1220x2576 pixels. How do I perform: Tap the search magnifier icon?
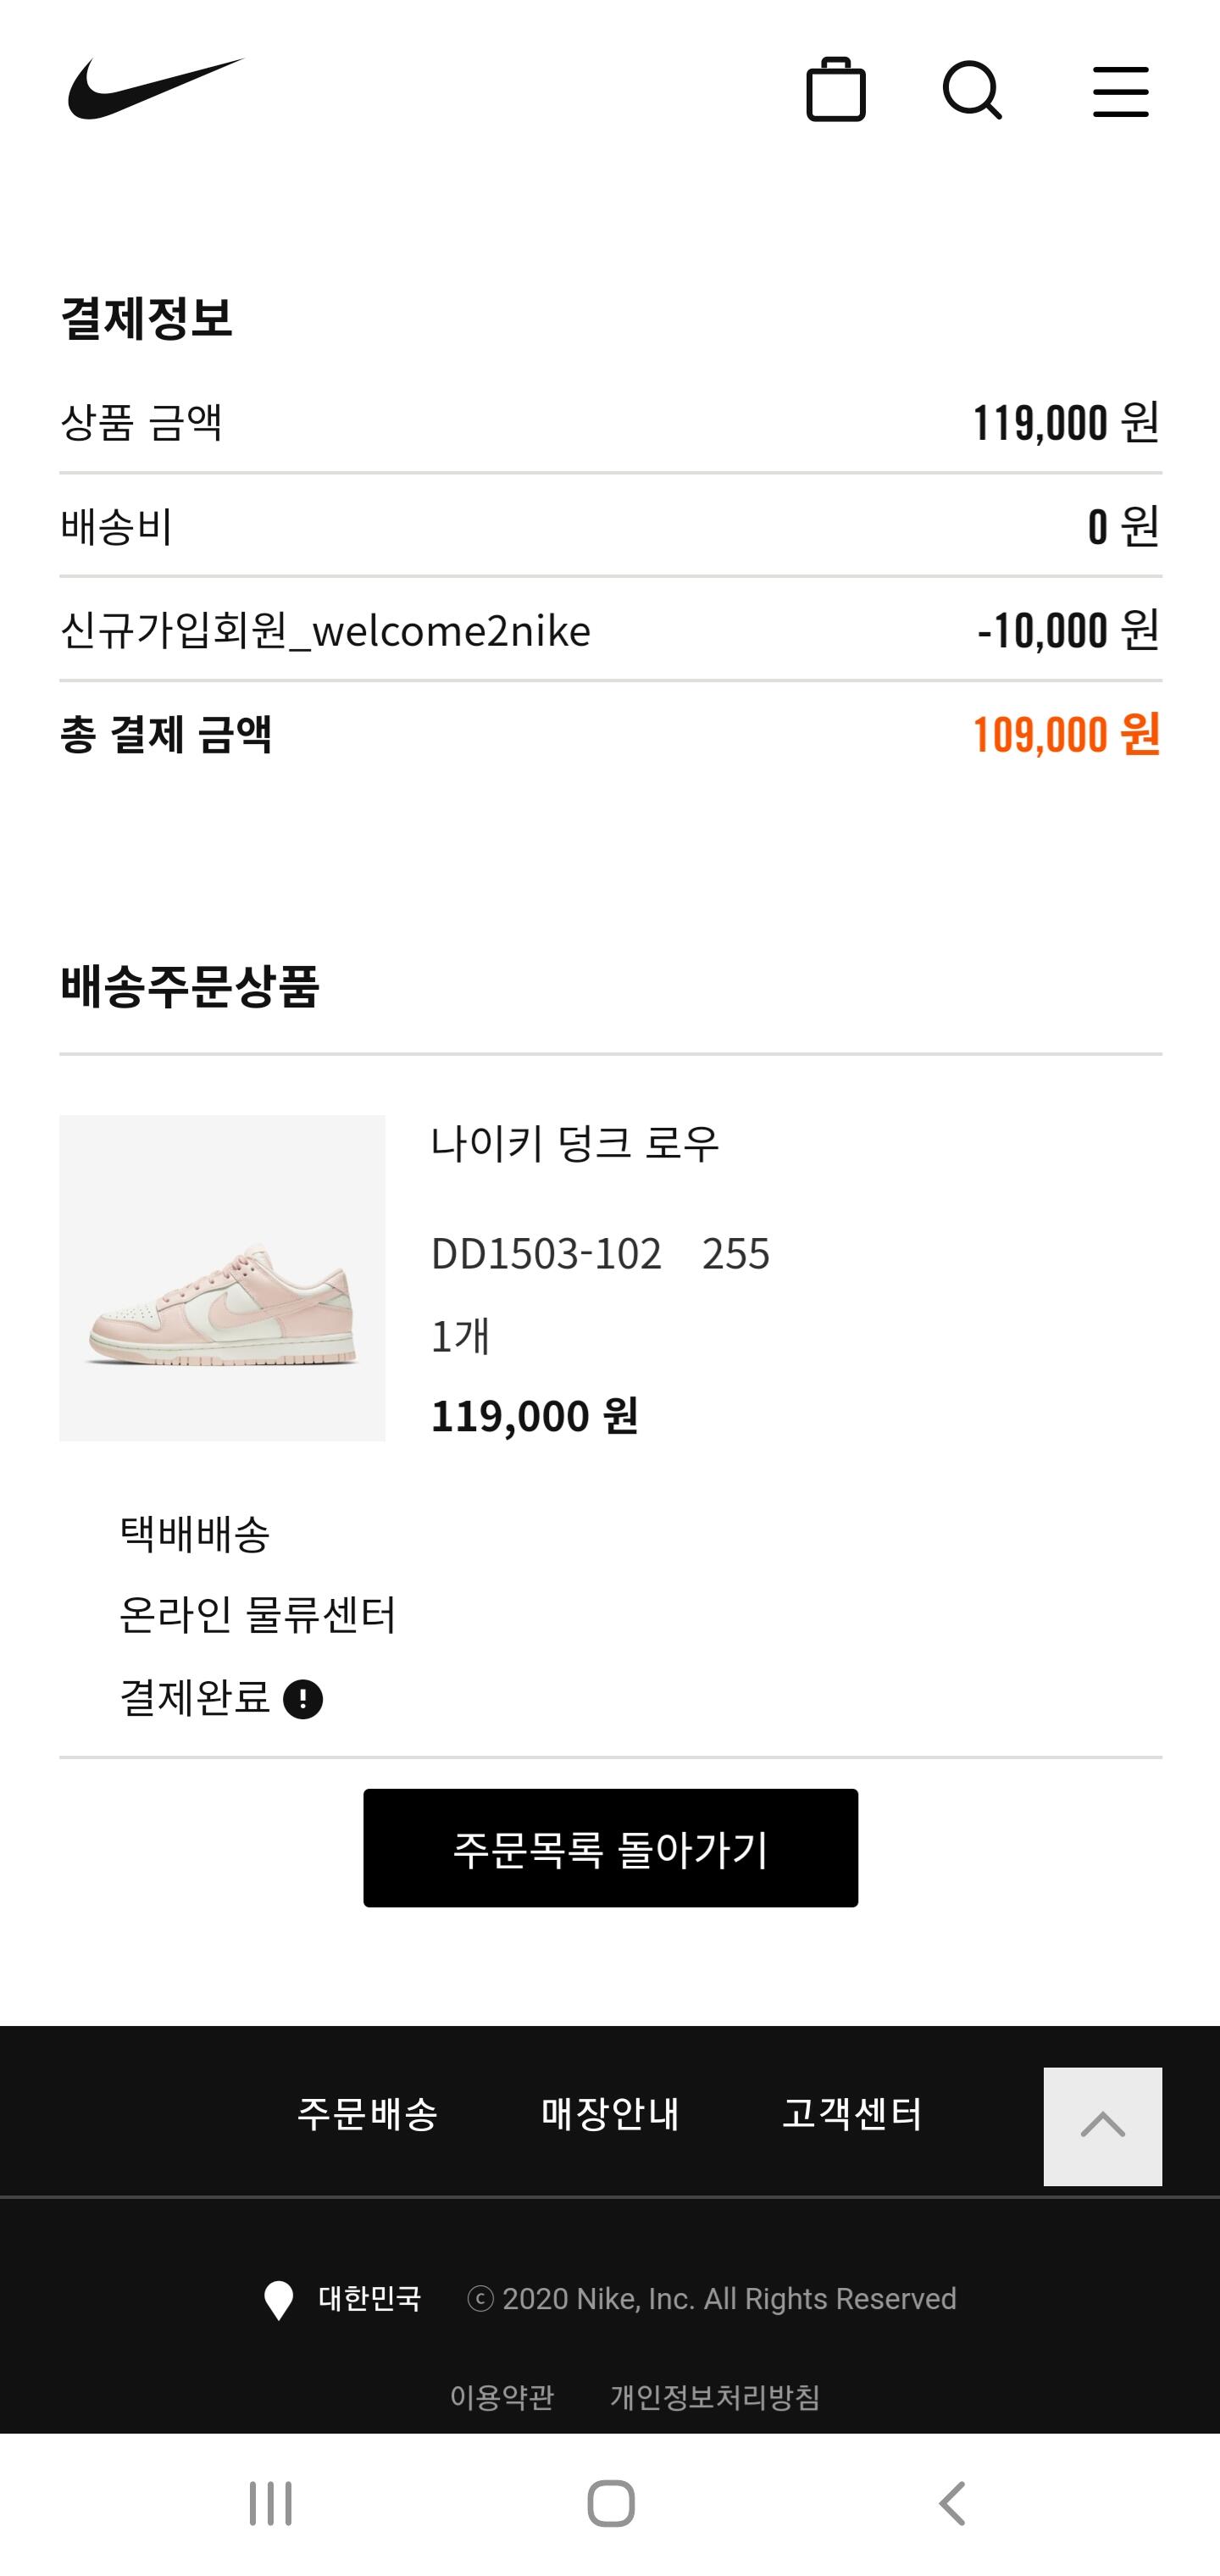pyautogui.click(x=972, y=91)
